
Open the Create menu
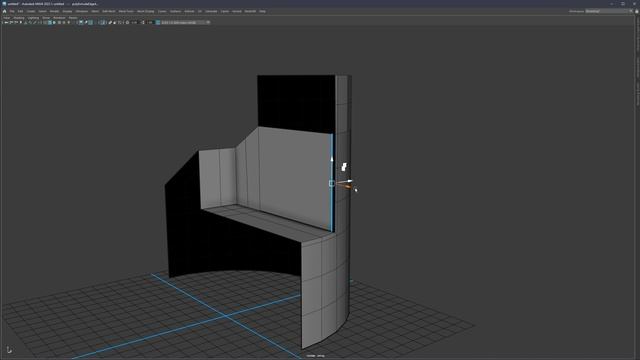pyautogui.click(x=31, y=11)
